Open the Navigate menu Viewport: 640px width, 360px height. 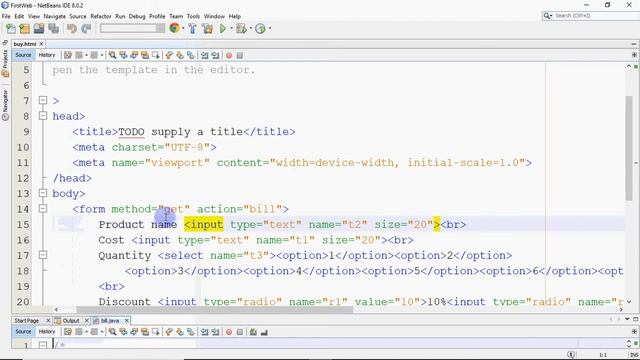[55, 16]
